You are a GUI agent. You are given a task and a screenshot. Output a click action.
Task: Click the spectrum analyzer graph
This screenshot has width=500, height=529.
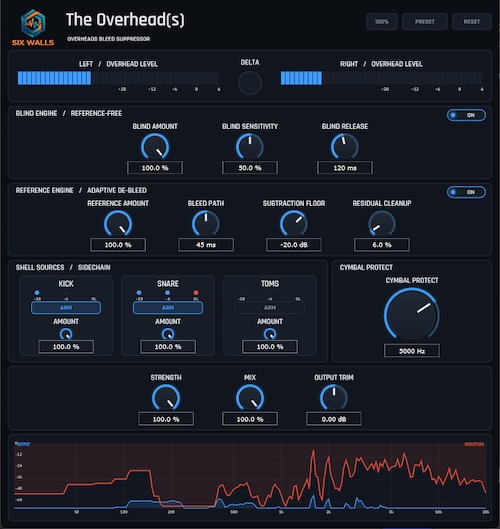point(250,476)
